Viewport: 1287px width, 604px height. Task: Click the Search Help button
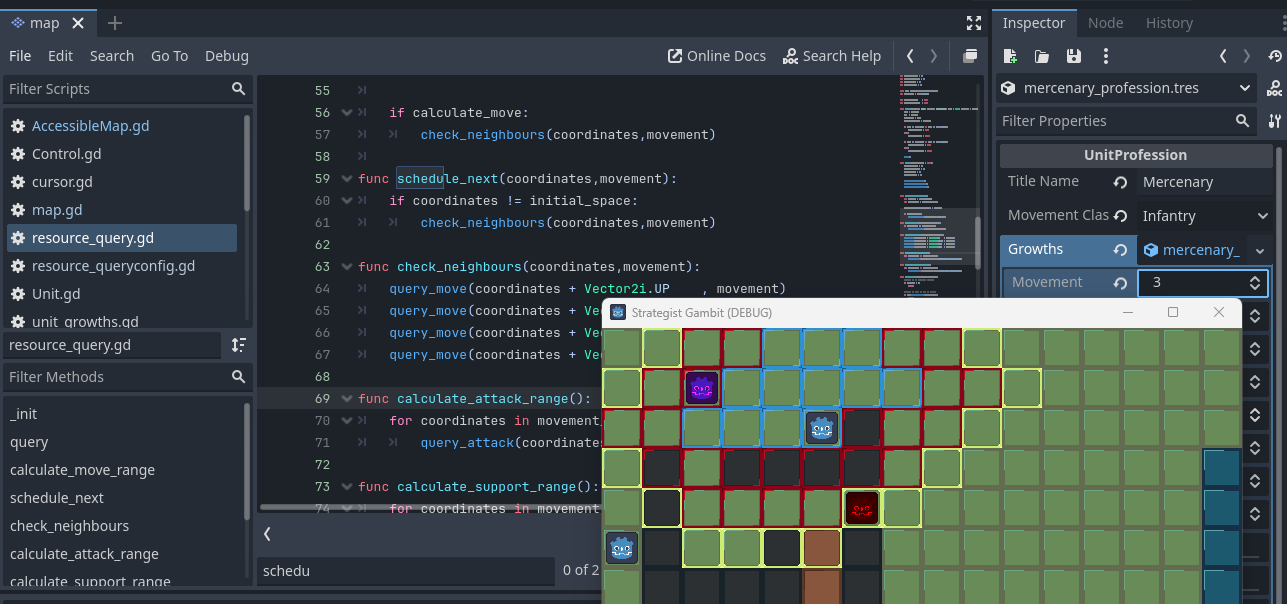pos(832,56)
